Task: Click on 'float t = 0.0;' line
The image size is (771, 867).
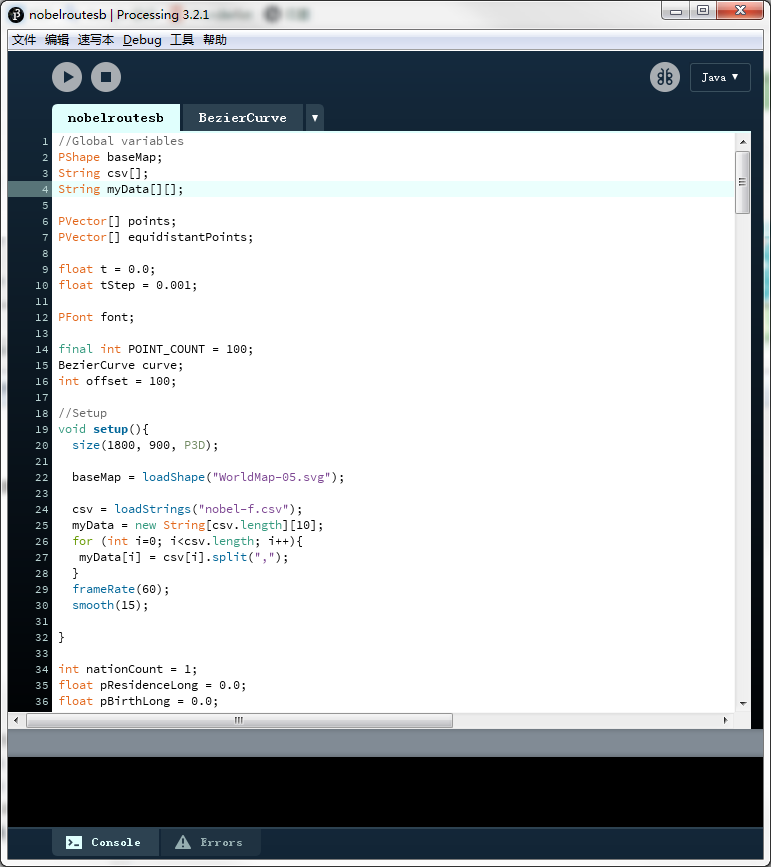Action: point(107,269)
